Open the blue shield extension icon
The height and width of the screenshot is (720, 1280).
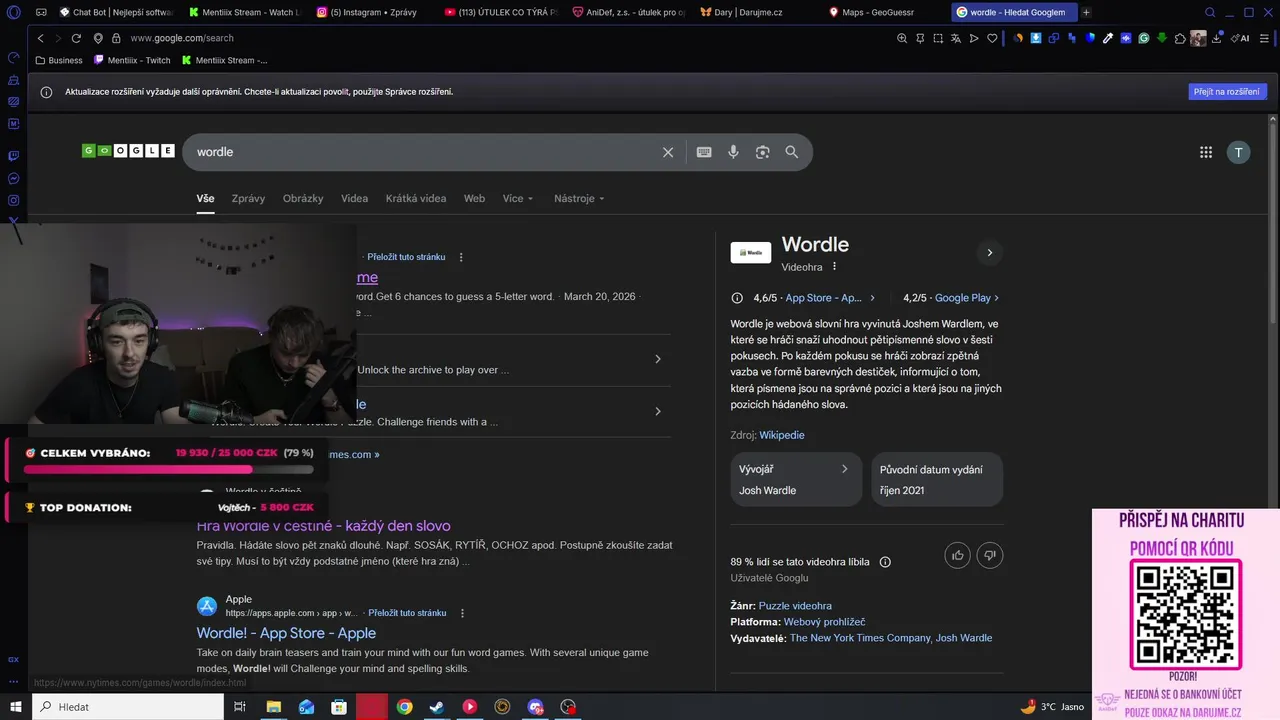point(1090,38)
